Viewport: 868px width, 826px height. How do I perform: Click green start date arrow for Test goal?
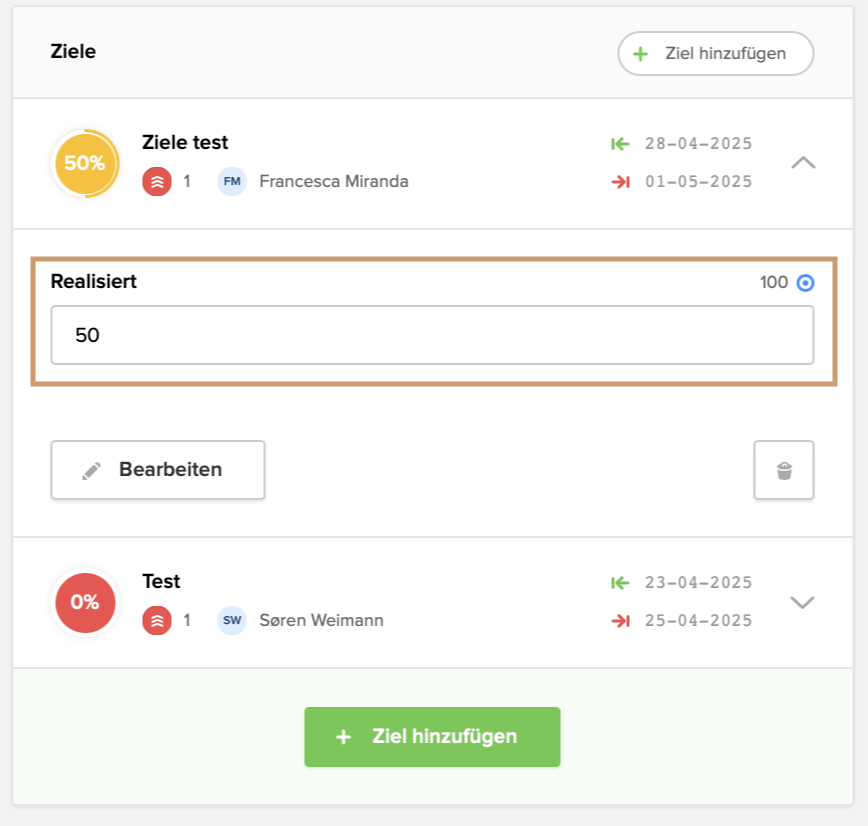coord(620,583)
